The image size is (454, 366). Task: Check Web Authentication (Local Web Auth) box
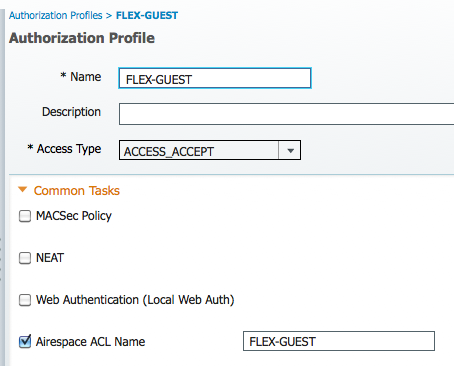pos(25,300)
